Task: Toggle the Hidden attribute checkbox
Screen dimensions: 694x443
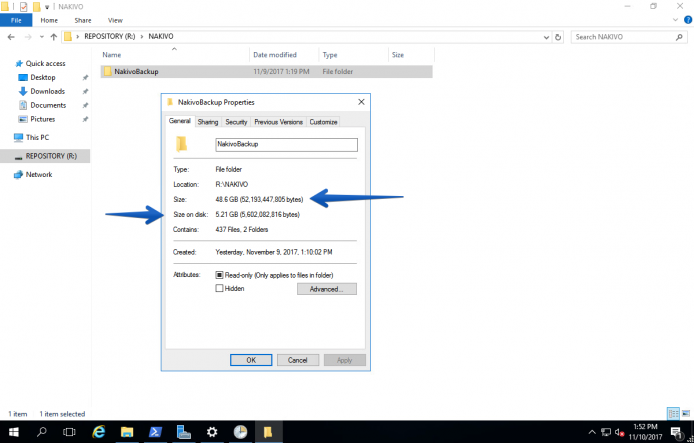Action: 219,289
